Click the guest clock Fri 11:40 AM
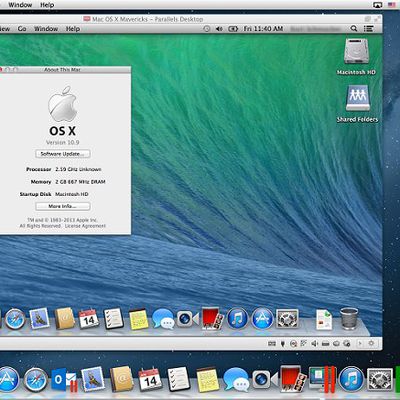Viewport: 400px width, 400px height. point(263,29)
